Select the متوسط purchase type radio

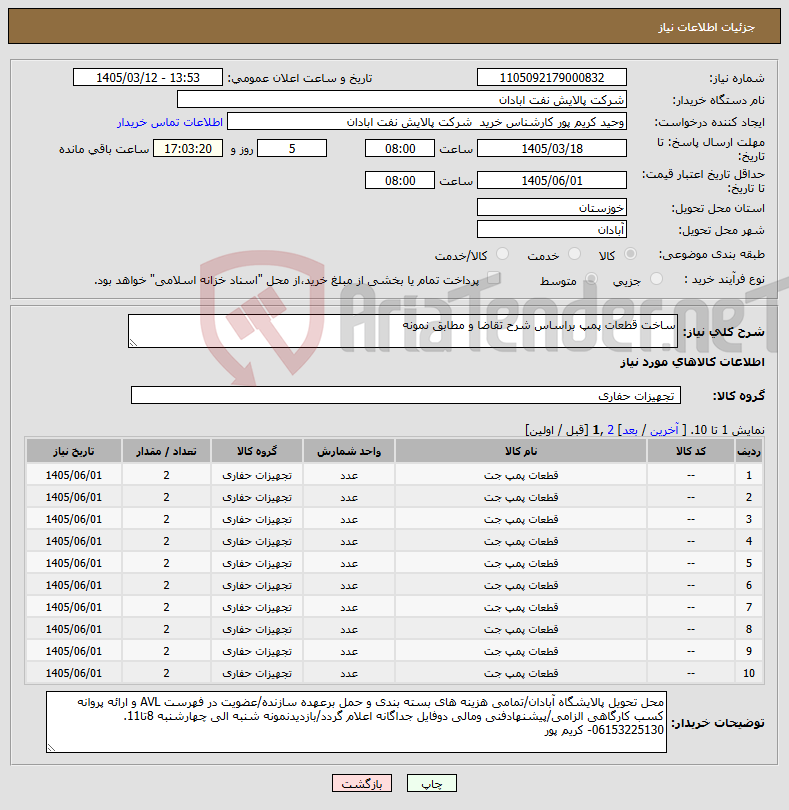tap(591, 279)
